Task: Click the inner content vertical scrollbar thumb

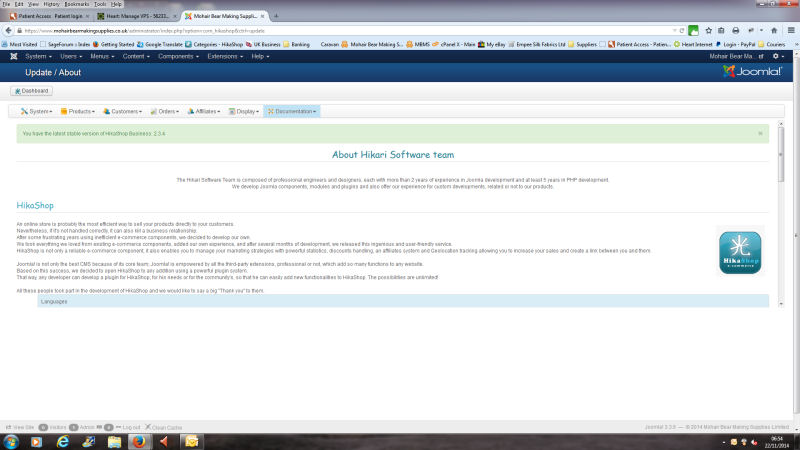Action: tap(781, 153)
